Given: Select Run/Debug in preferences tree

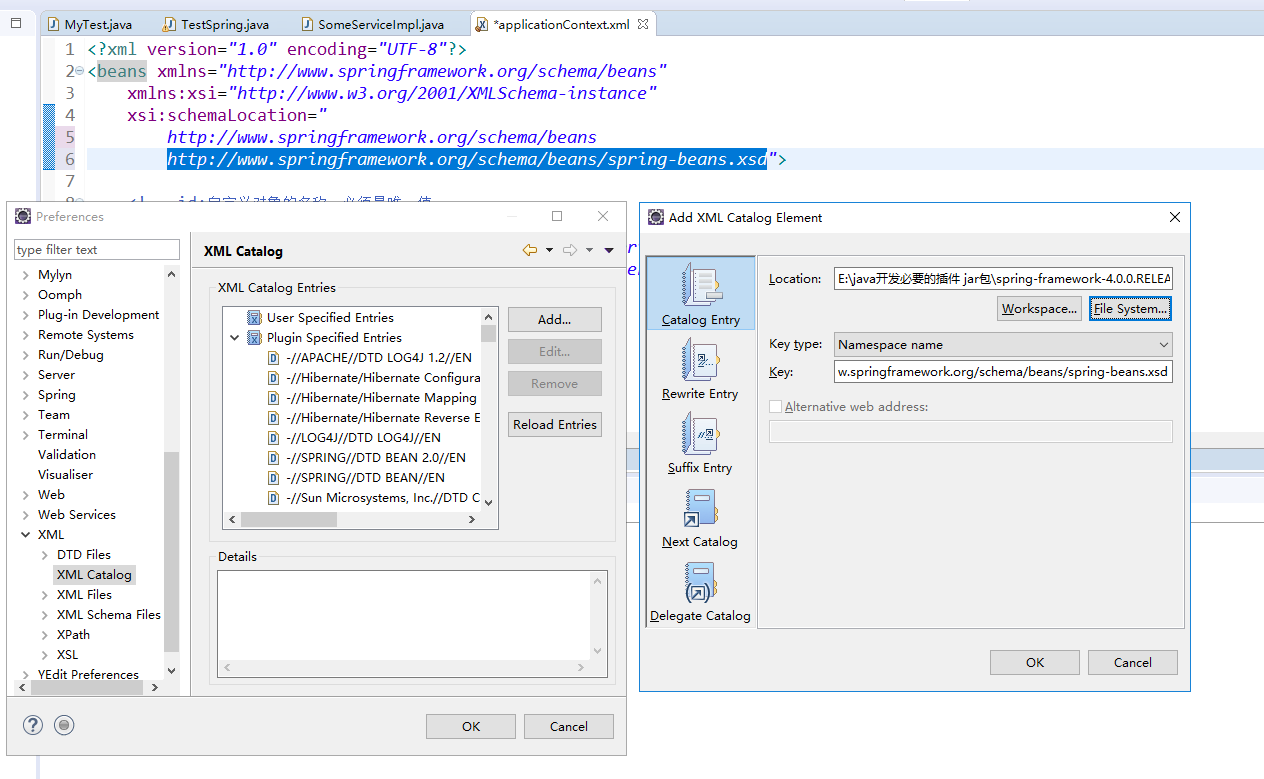Looking at the screenshot, I should point(70,354).
